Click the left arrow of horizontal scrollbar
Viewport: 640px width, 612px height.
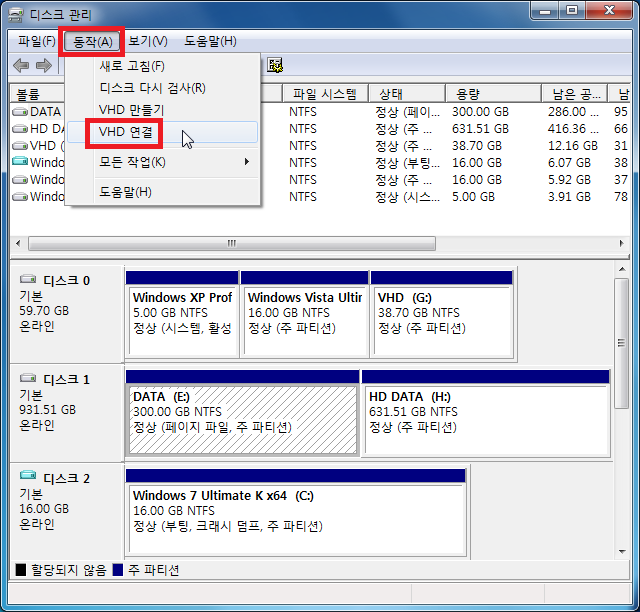coord(18,244)
